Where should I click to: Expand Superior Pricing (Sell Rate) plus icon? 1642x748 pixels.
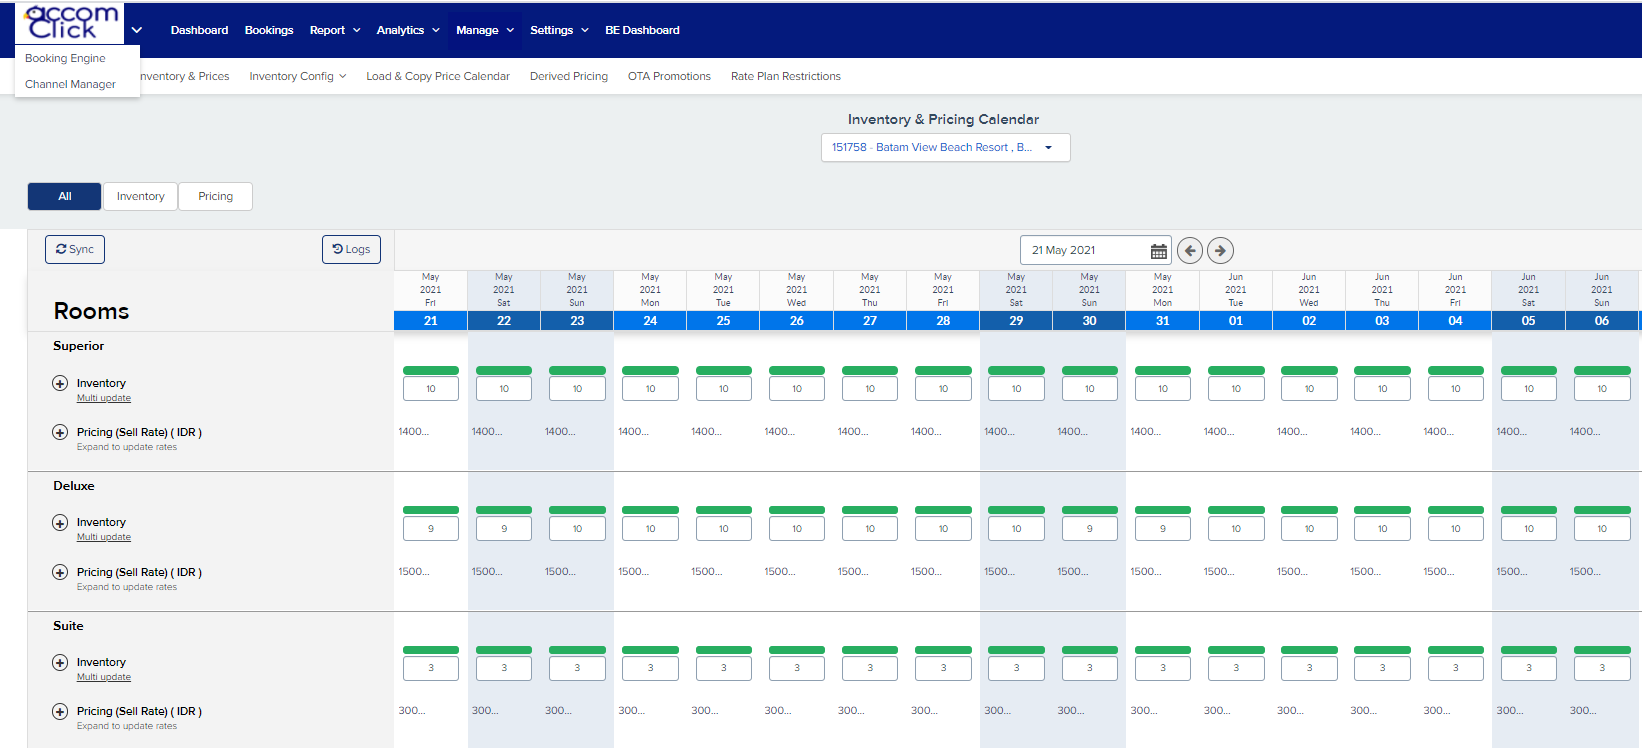[x=60, y=433]
